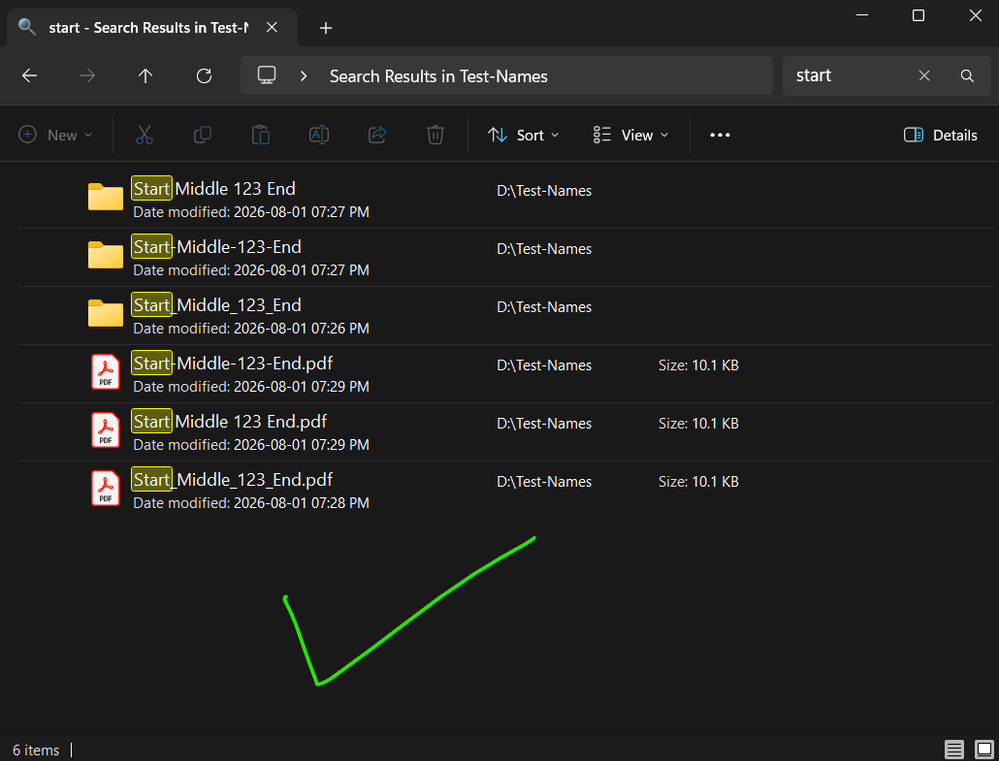
Task: Click folder icon of 'Start_Middle_123_End'
Action: point(105,313)
